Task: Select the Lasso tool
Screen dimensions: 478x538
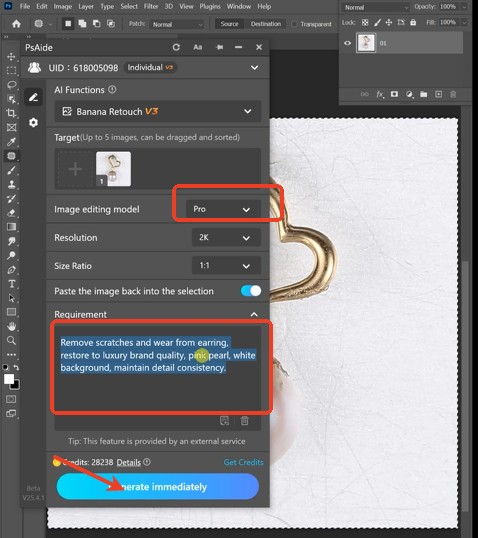Action: [x=11, y=85]
